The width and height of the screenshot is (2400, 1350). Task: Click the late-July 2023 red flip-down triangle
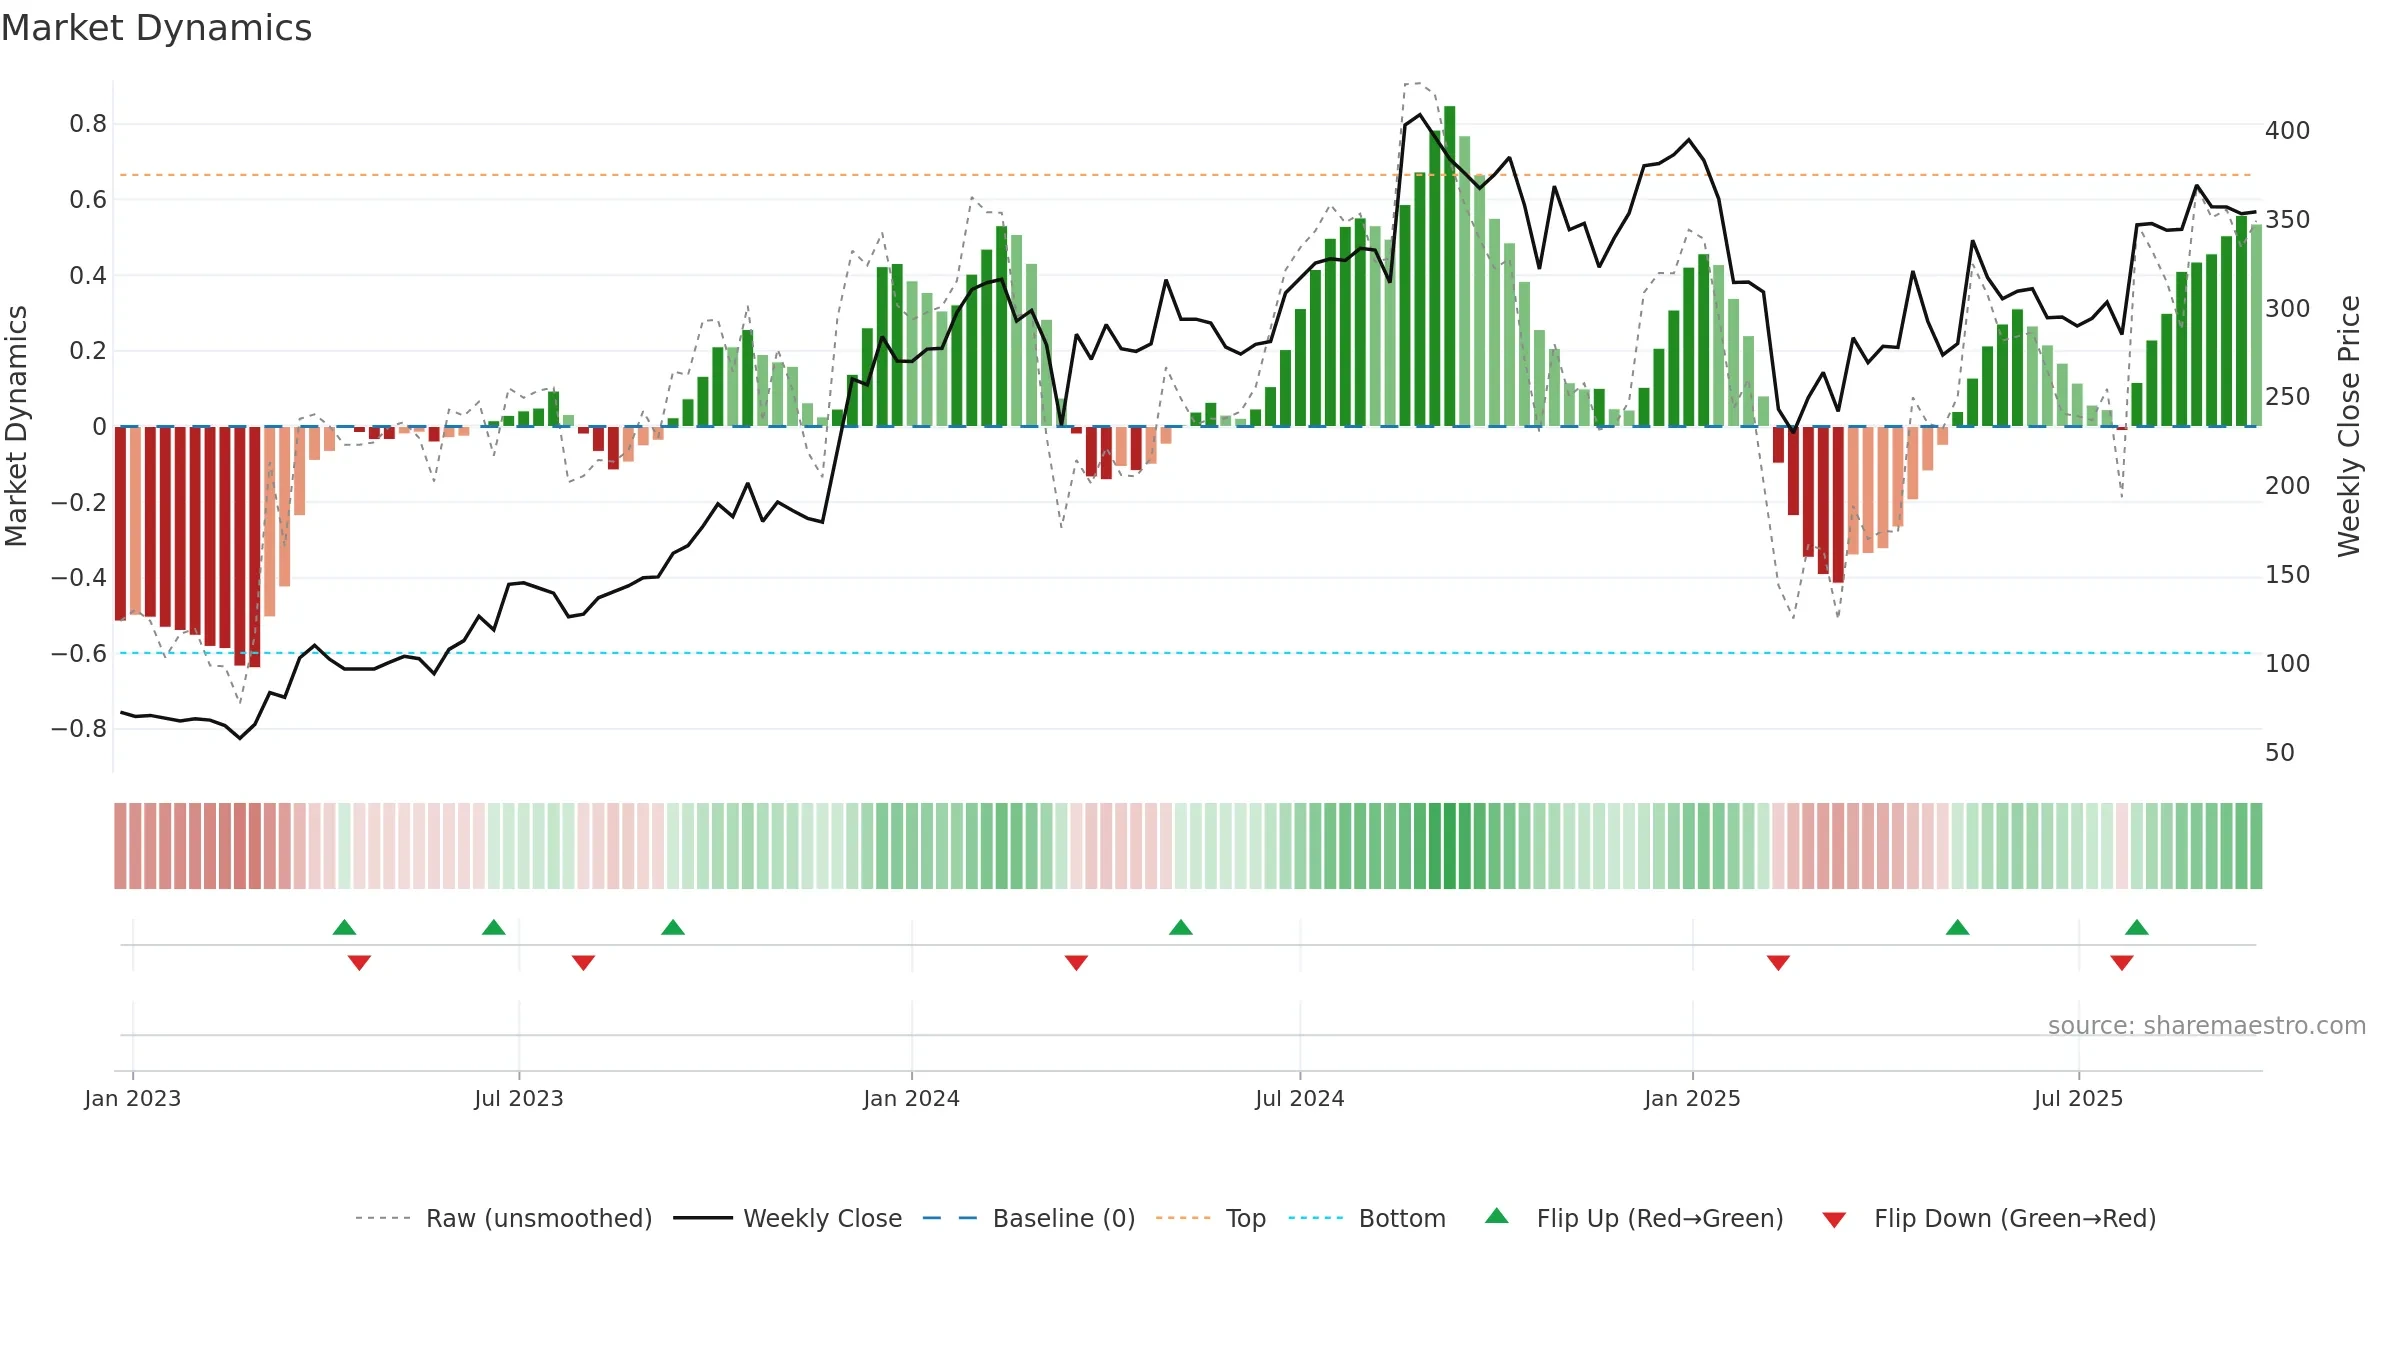tap(583, 963)
